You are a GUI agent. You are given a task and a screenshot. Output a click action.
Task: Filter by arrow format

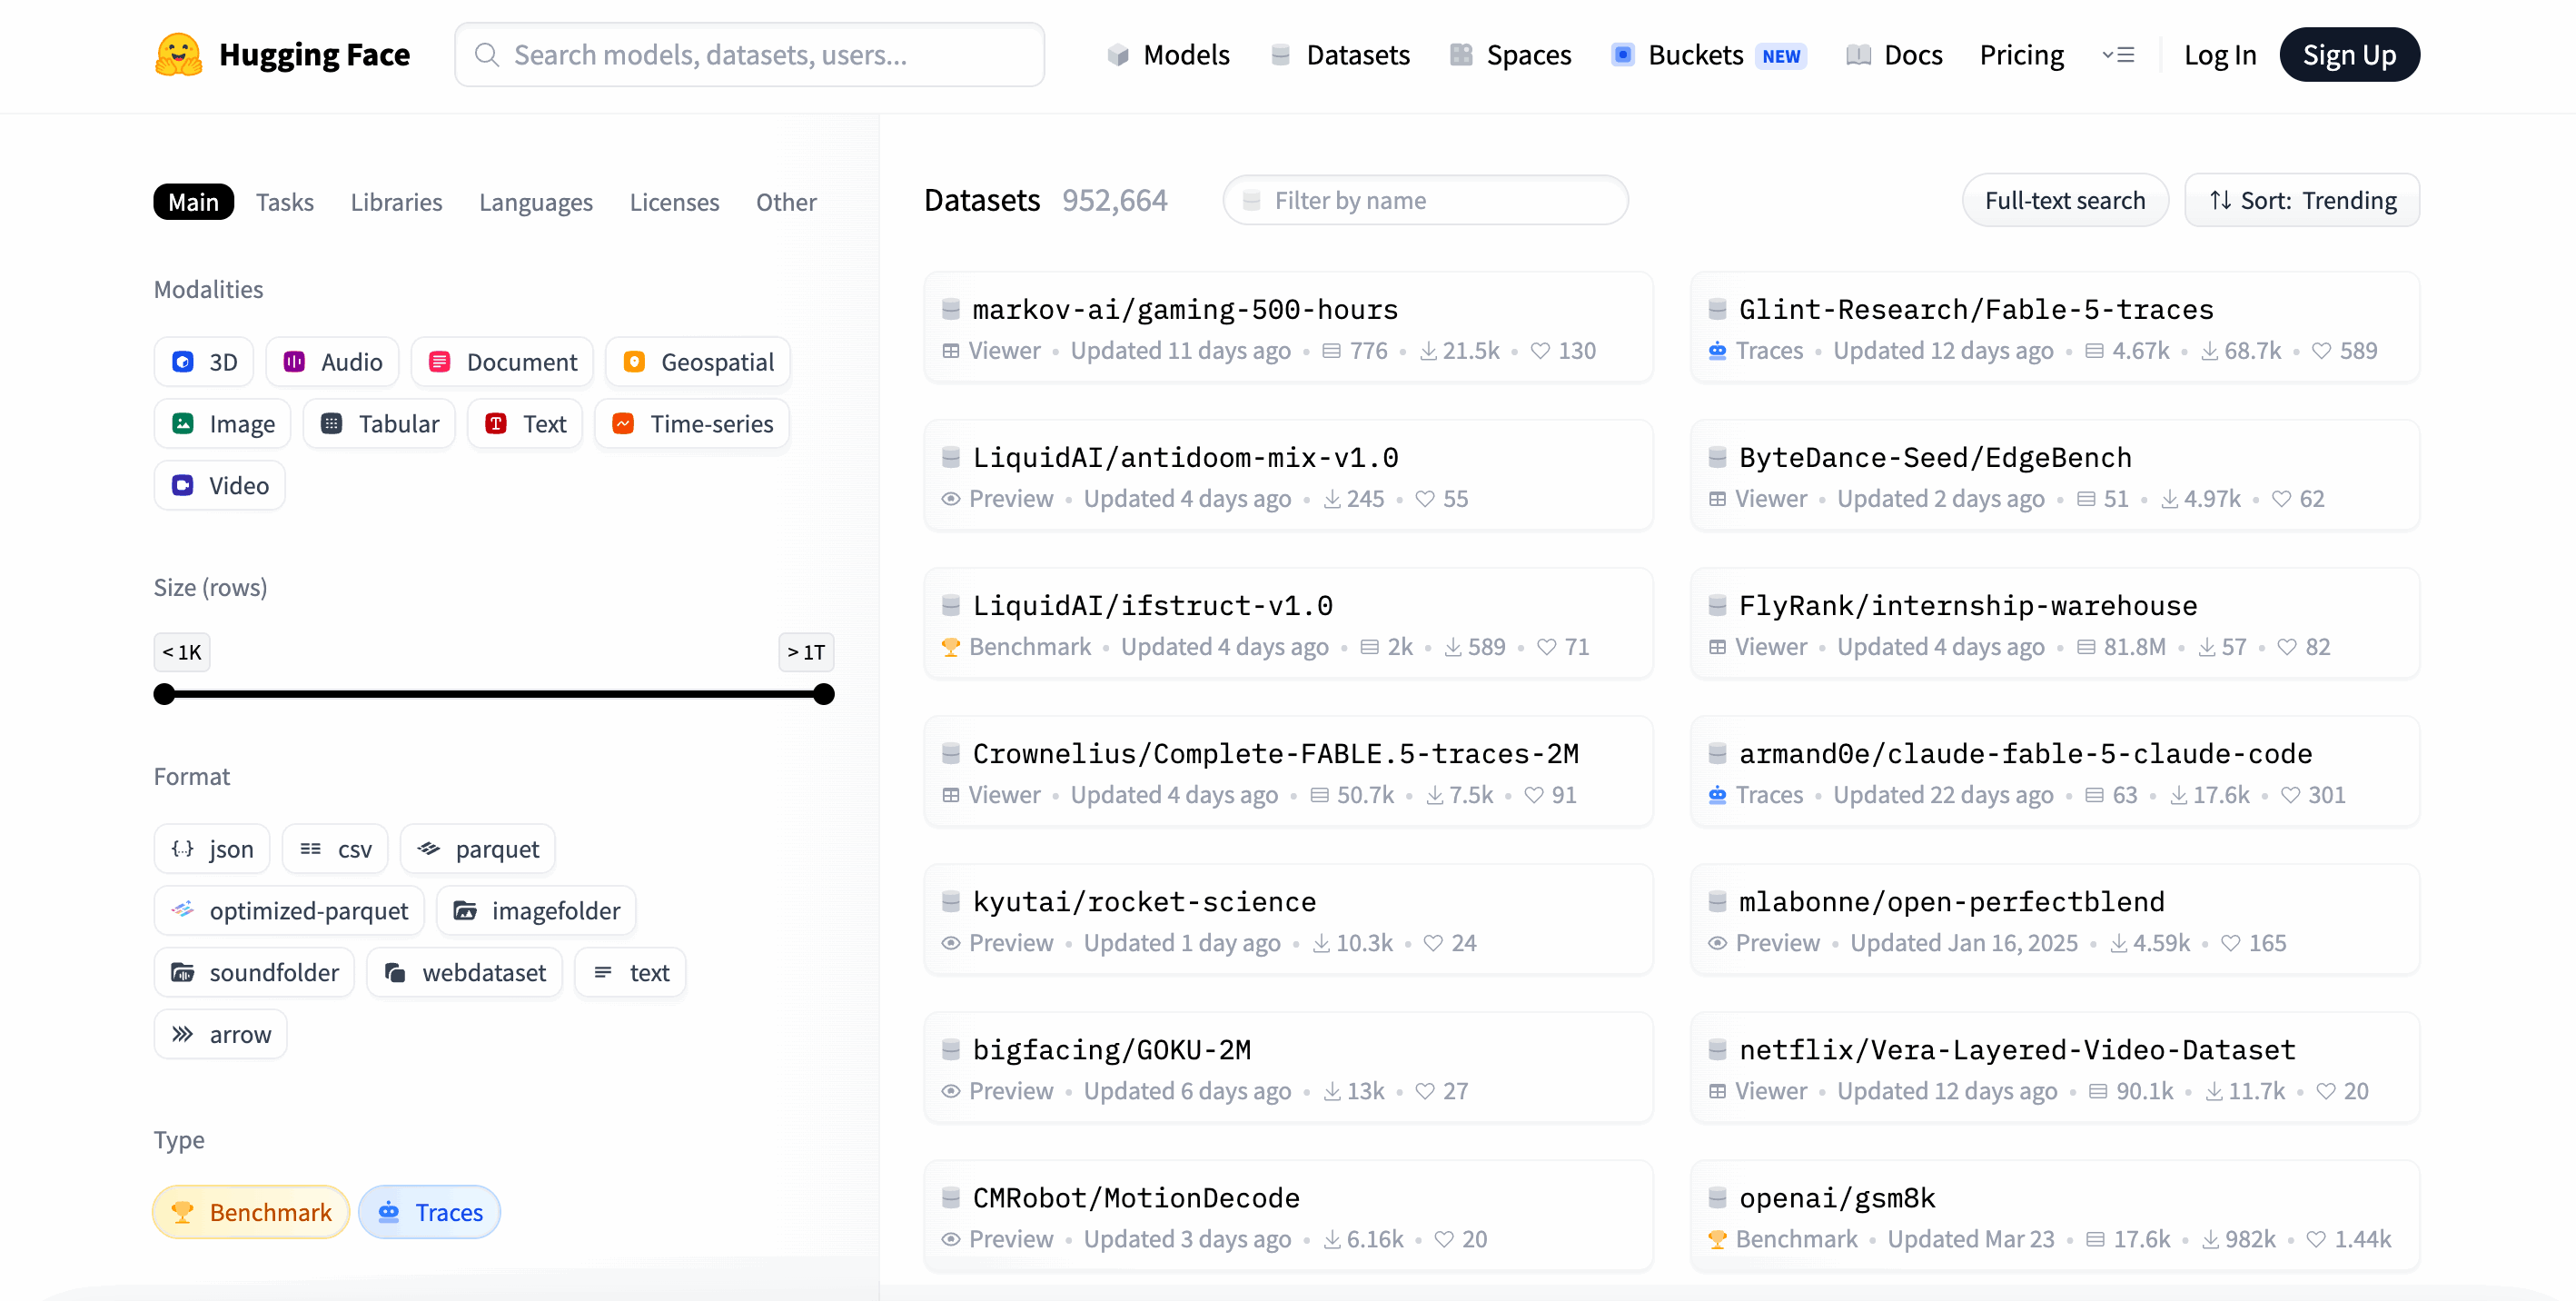pyautogui.click(x=220, y=1035)
